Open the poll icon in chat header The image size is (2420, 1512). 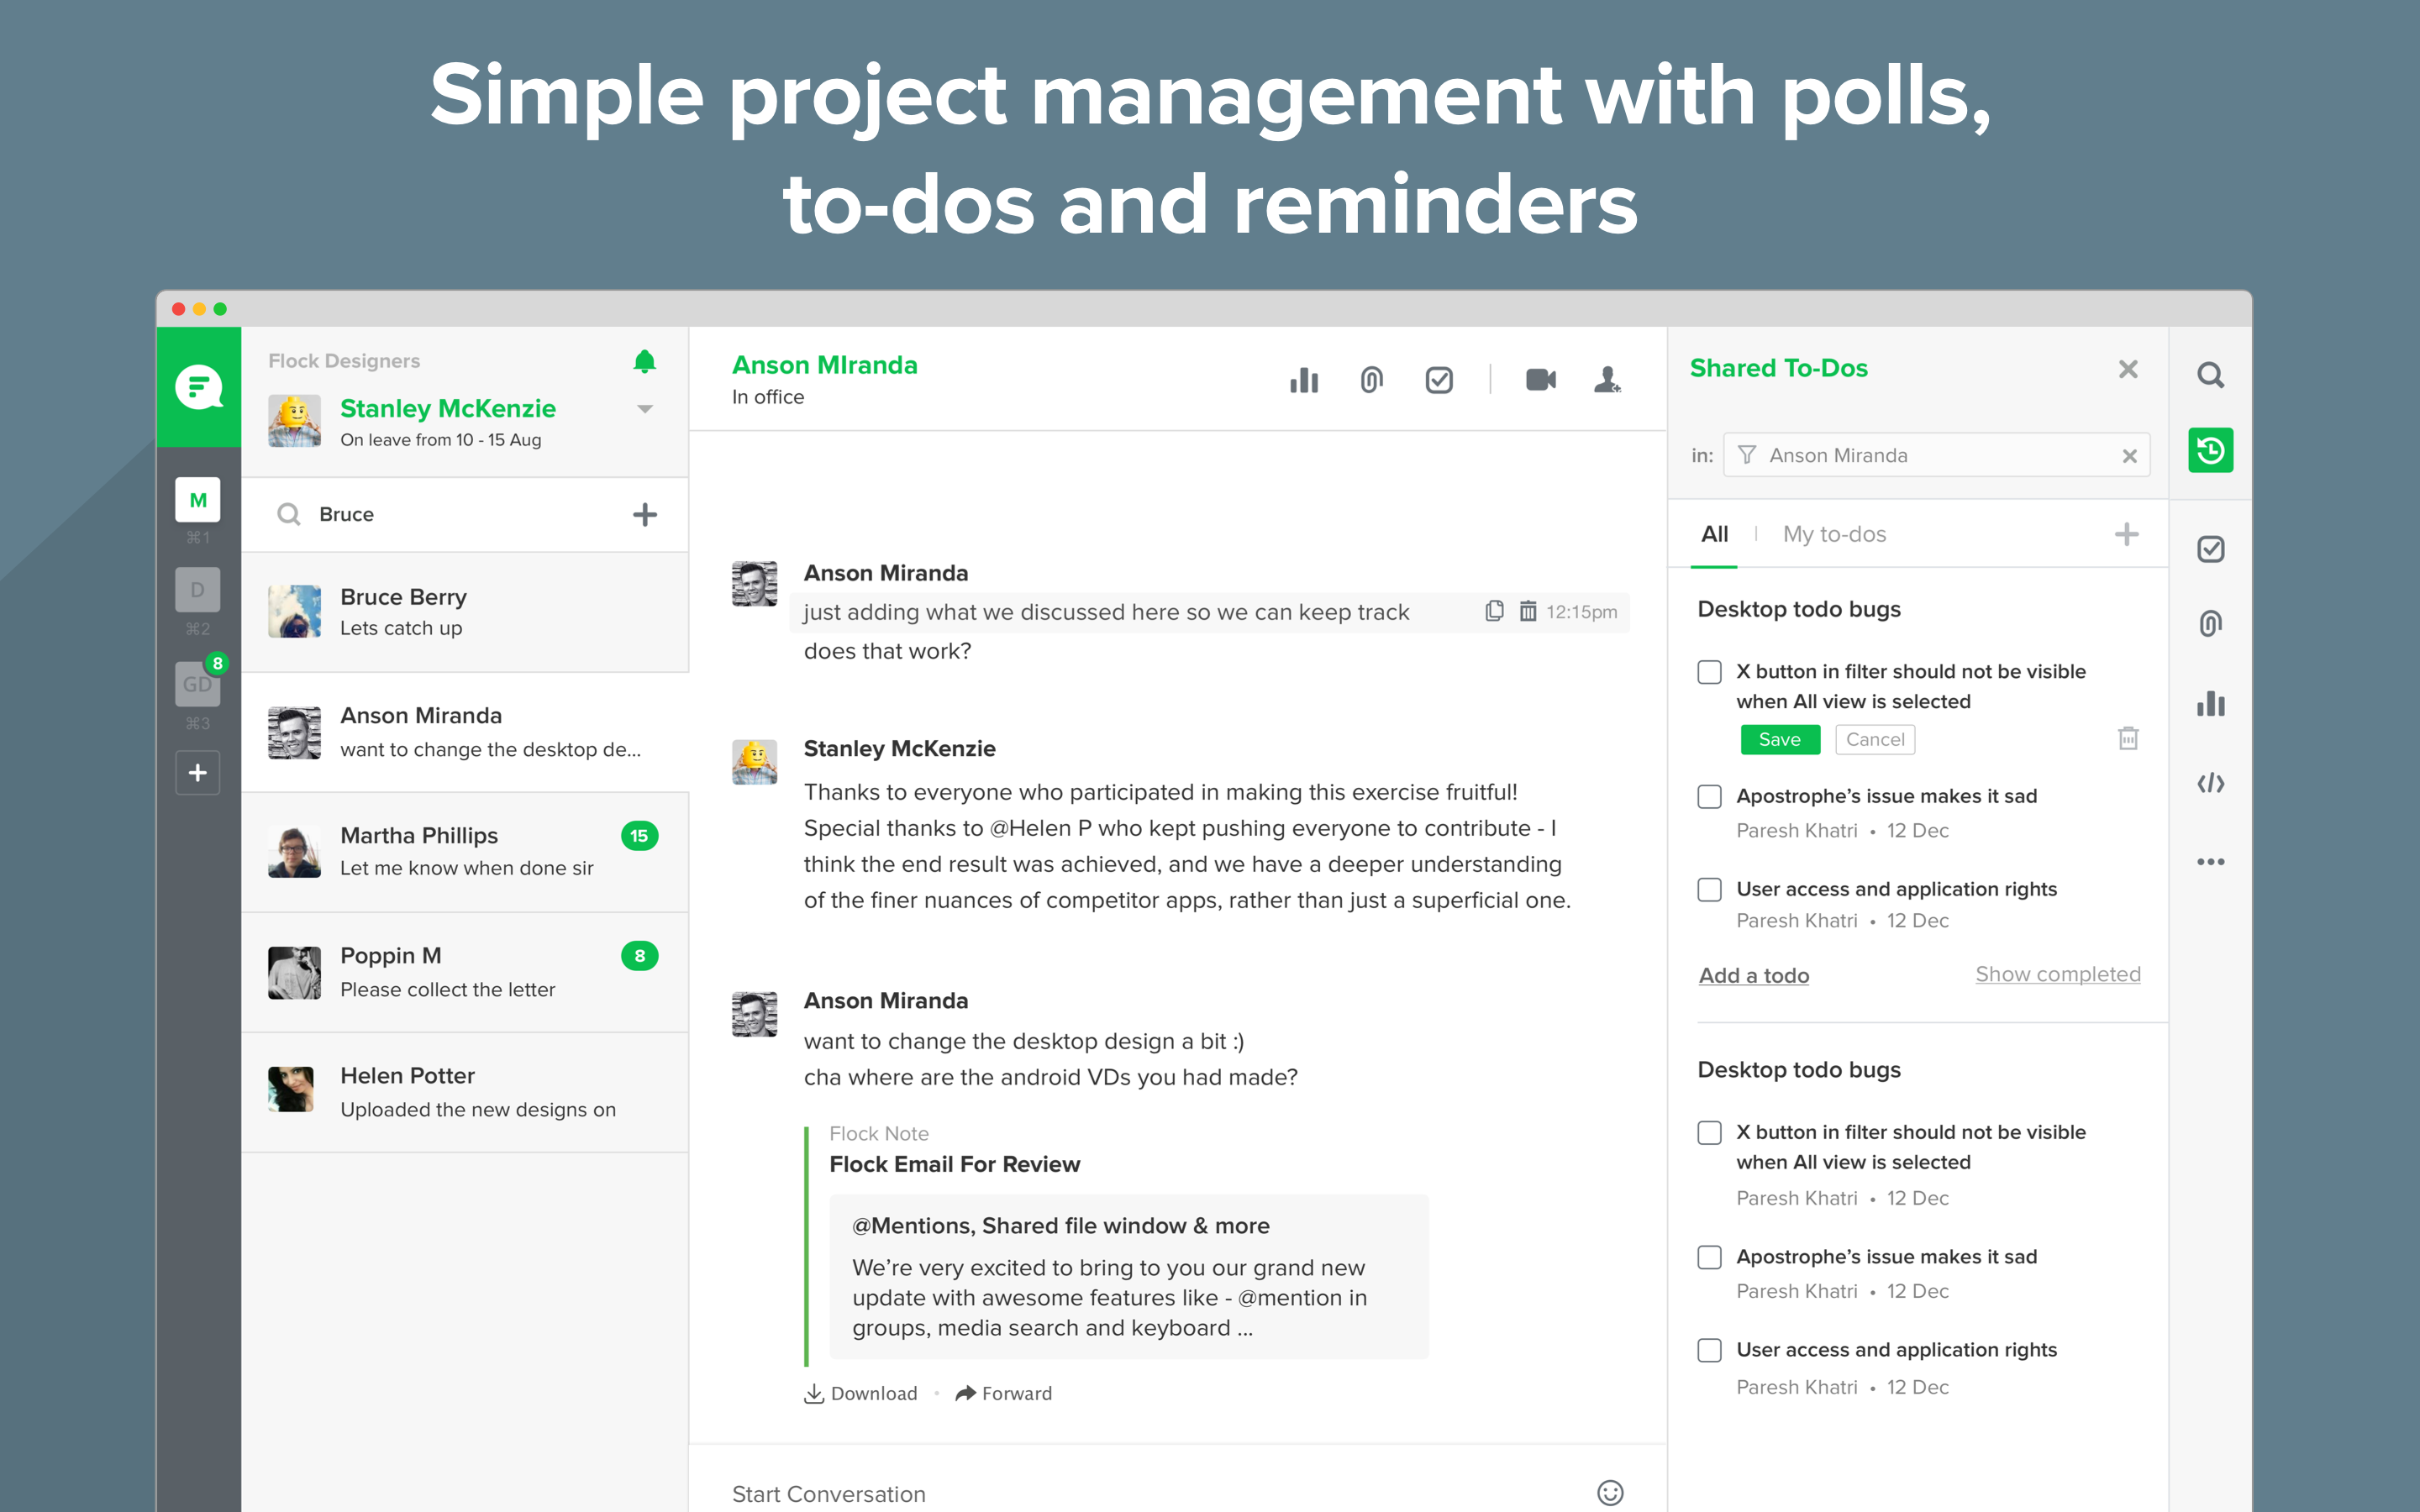[1304, 380]
